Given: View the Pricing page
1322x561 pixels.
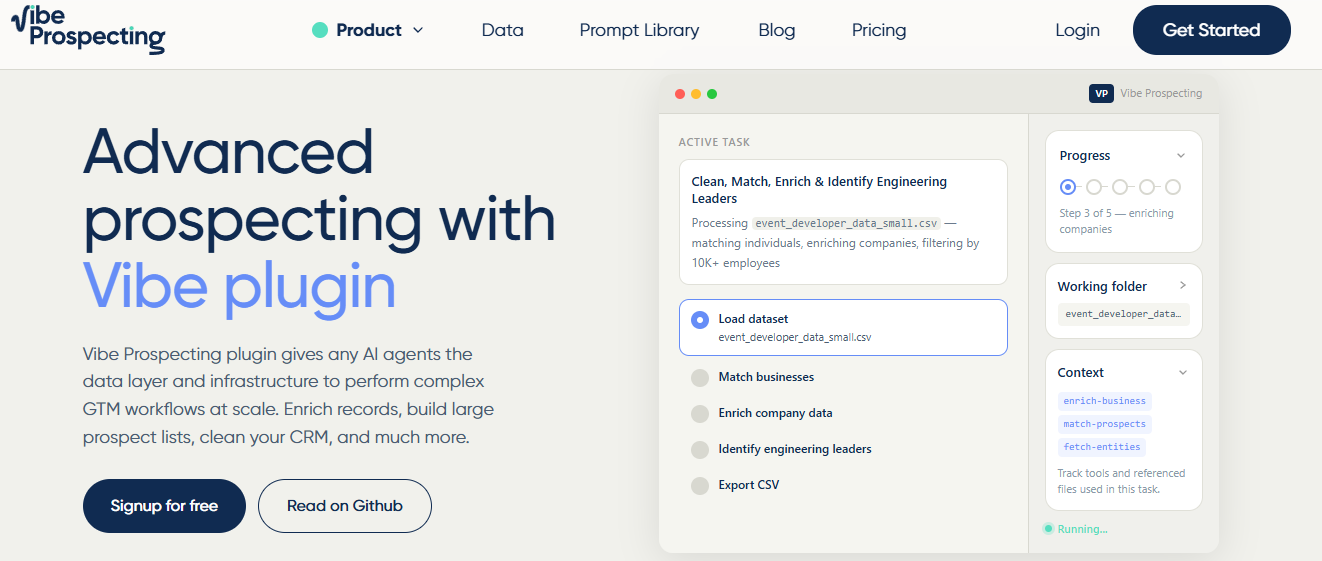Looking at the screenshot, I should (x=879, y=30).
